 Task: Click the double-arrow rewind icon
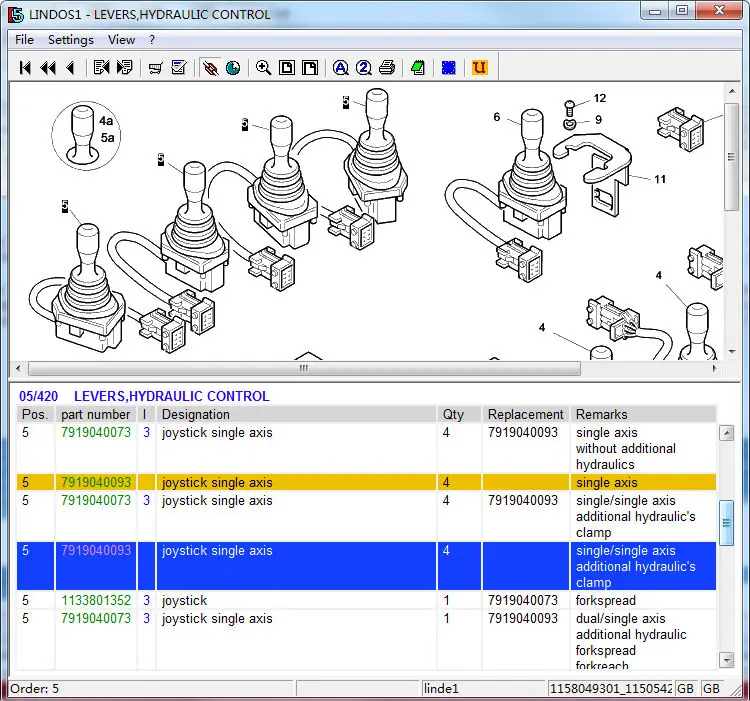click(48, 68)
